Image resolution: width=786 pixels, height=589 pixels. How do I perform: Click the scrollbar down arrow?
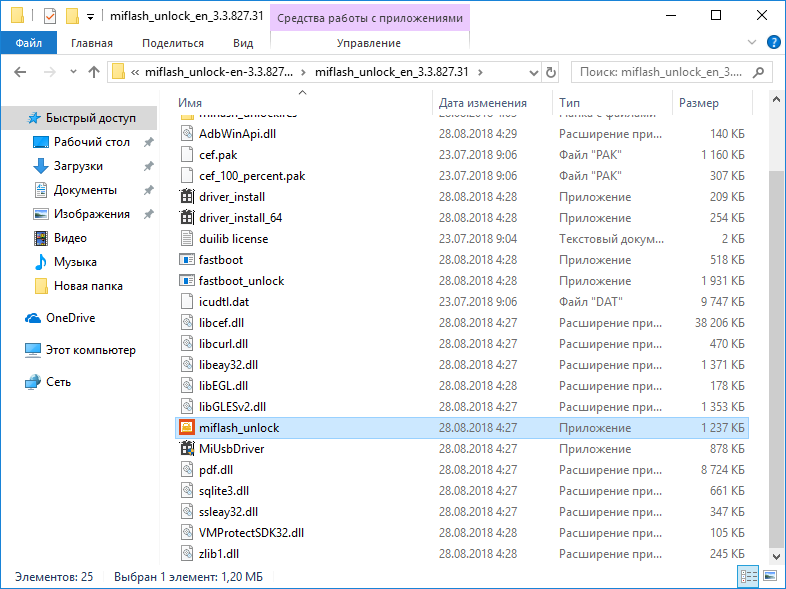[776, 556]
